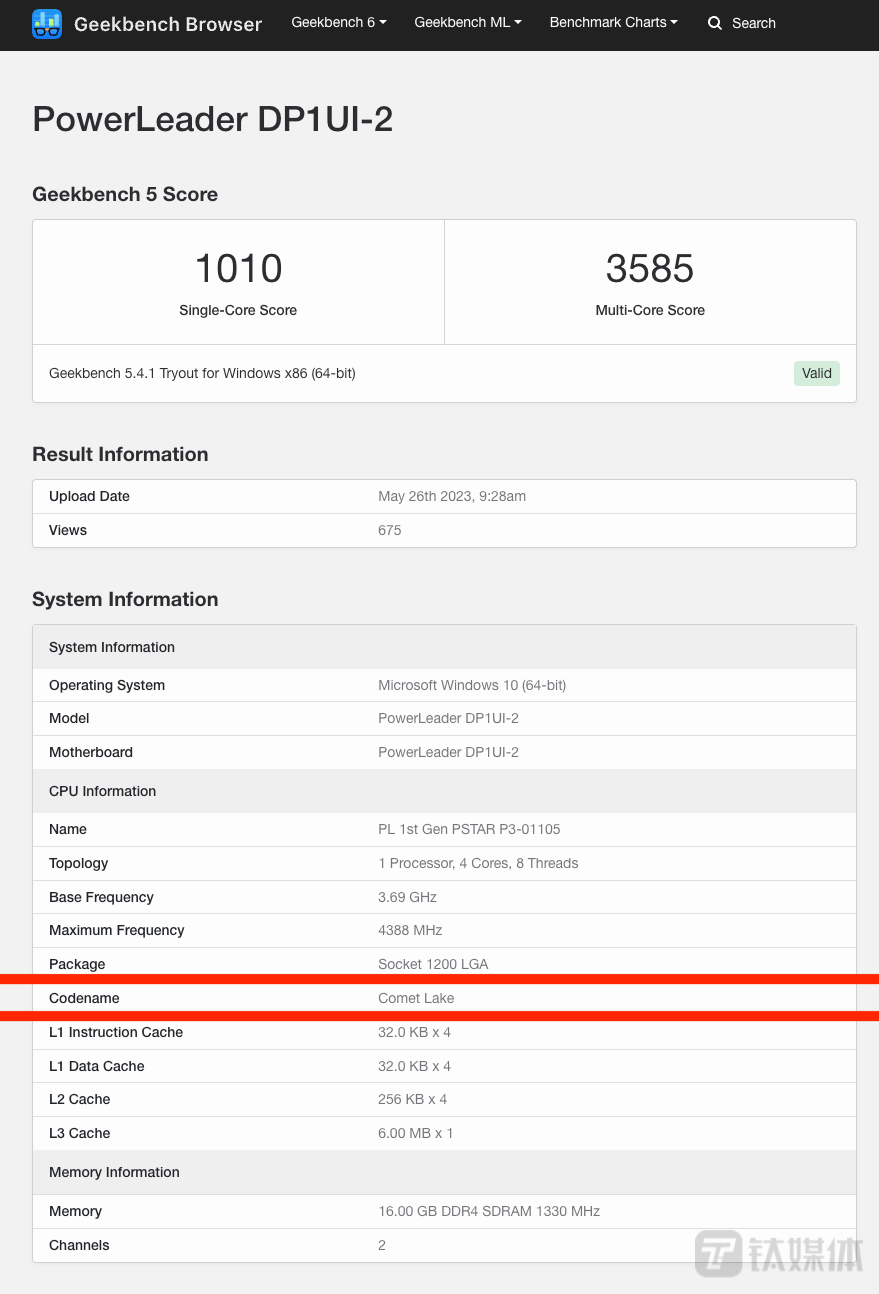
Task: Click the green Valid badge
Action: tap(817, 373)
